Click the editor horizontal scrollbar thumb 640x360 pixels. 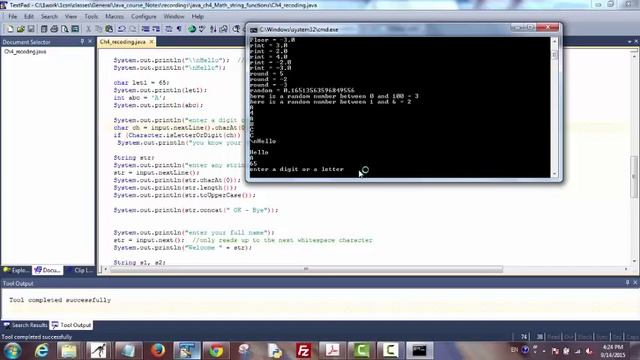tap(306, 269)
